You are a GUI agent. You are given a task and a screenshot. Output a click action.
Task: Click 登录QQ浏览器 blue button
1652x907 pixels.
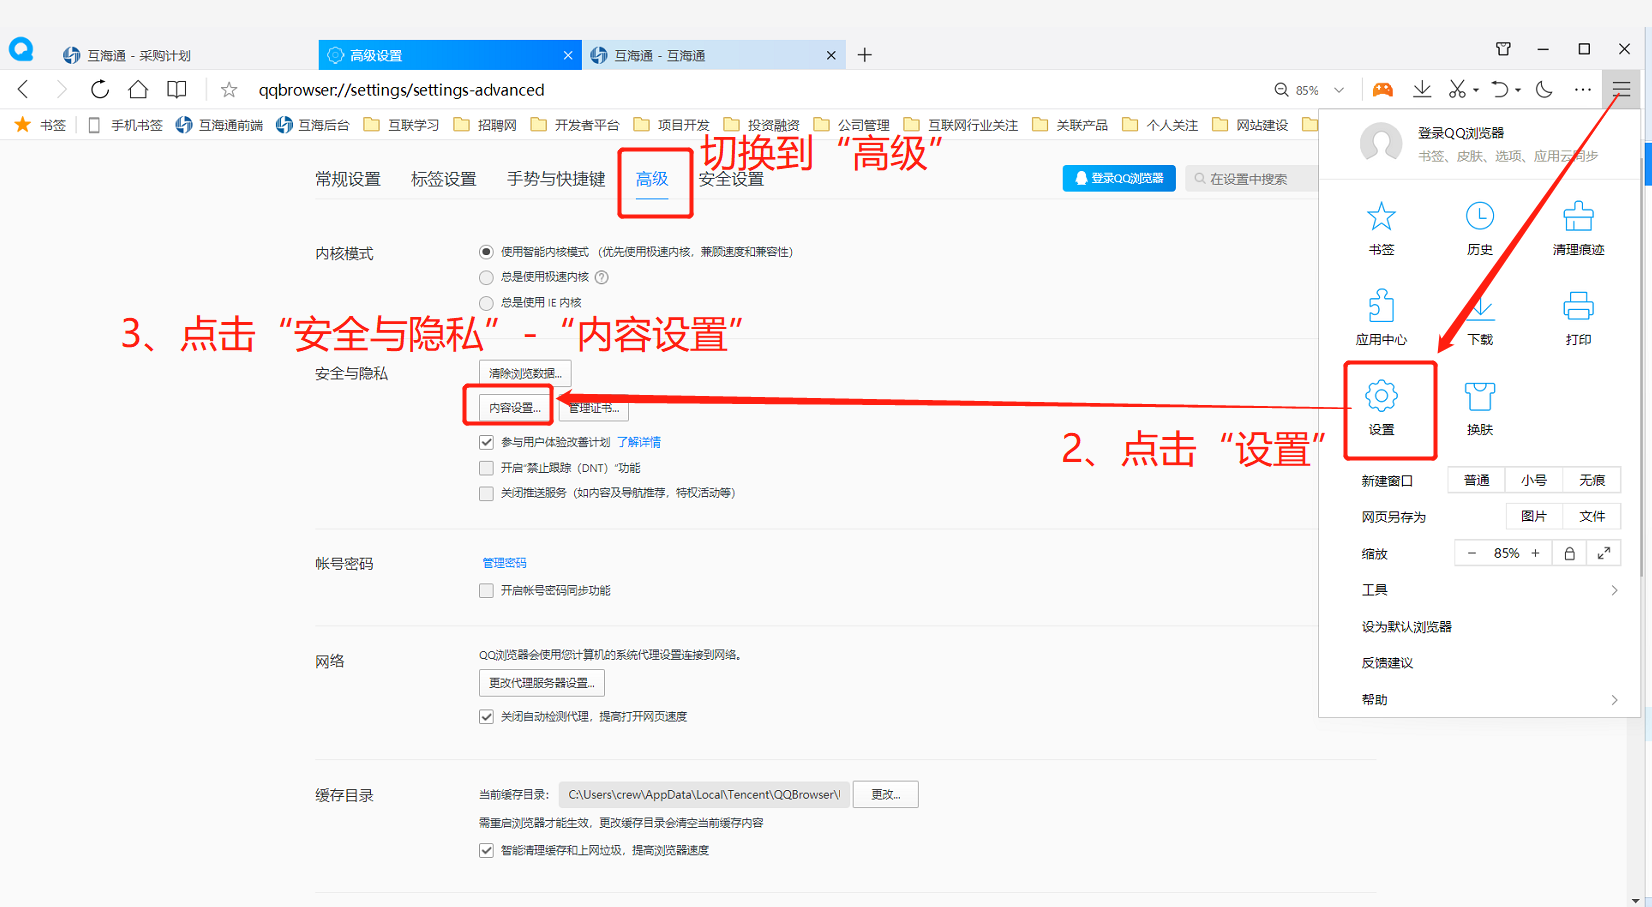pyautogui.click(x=1119, y=178)
